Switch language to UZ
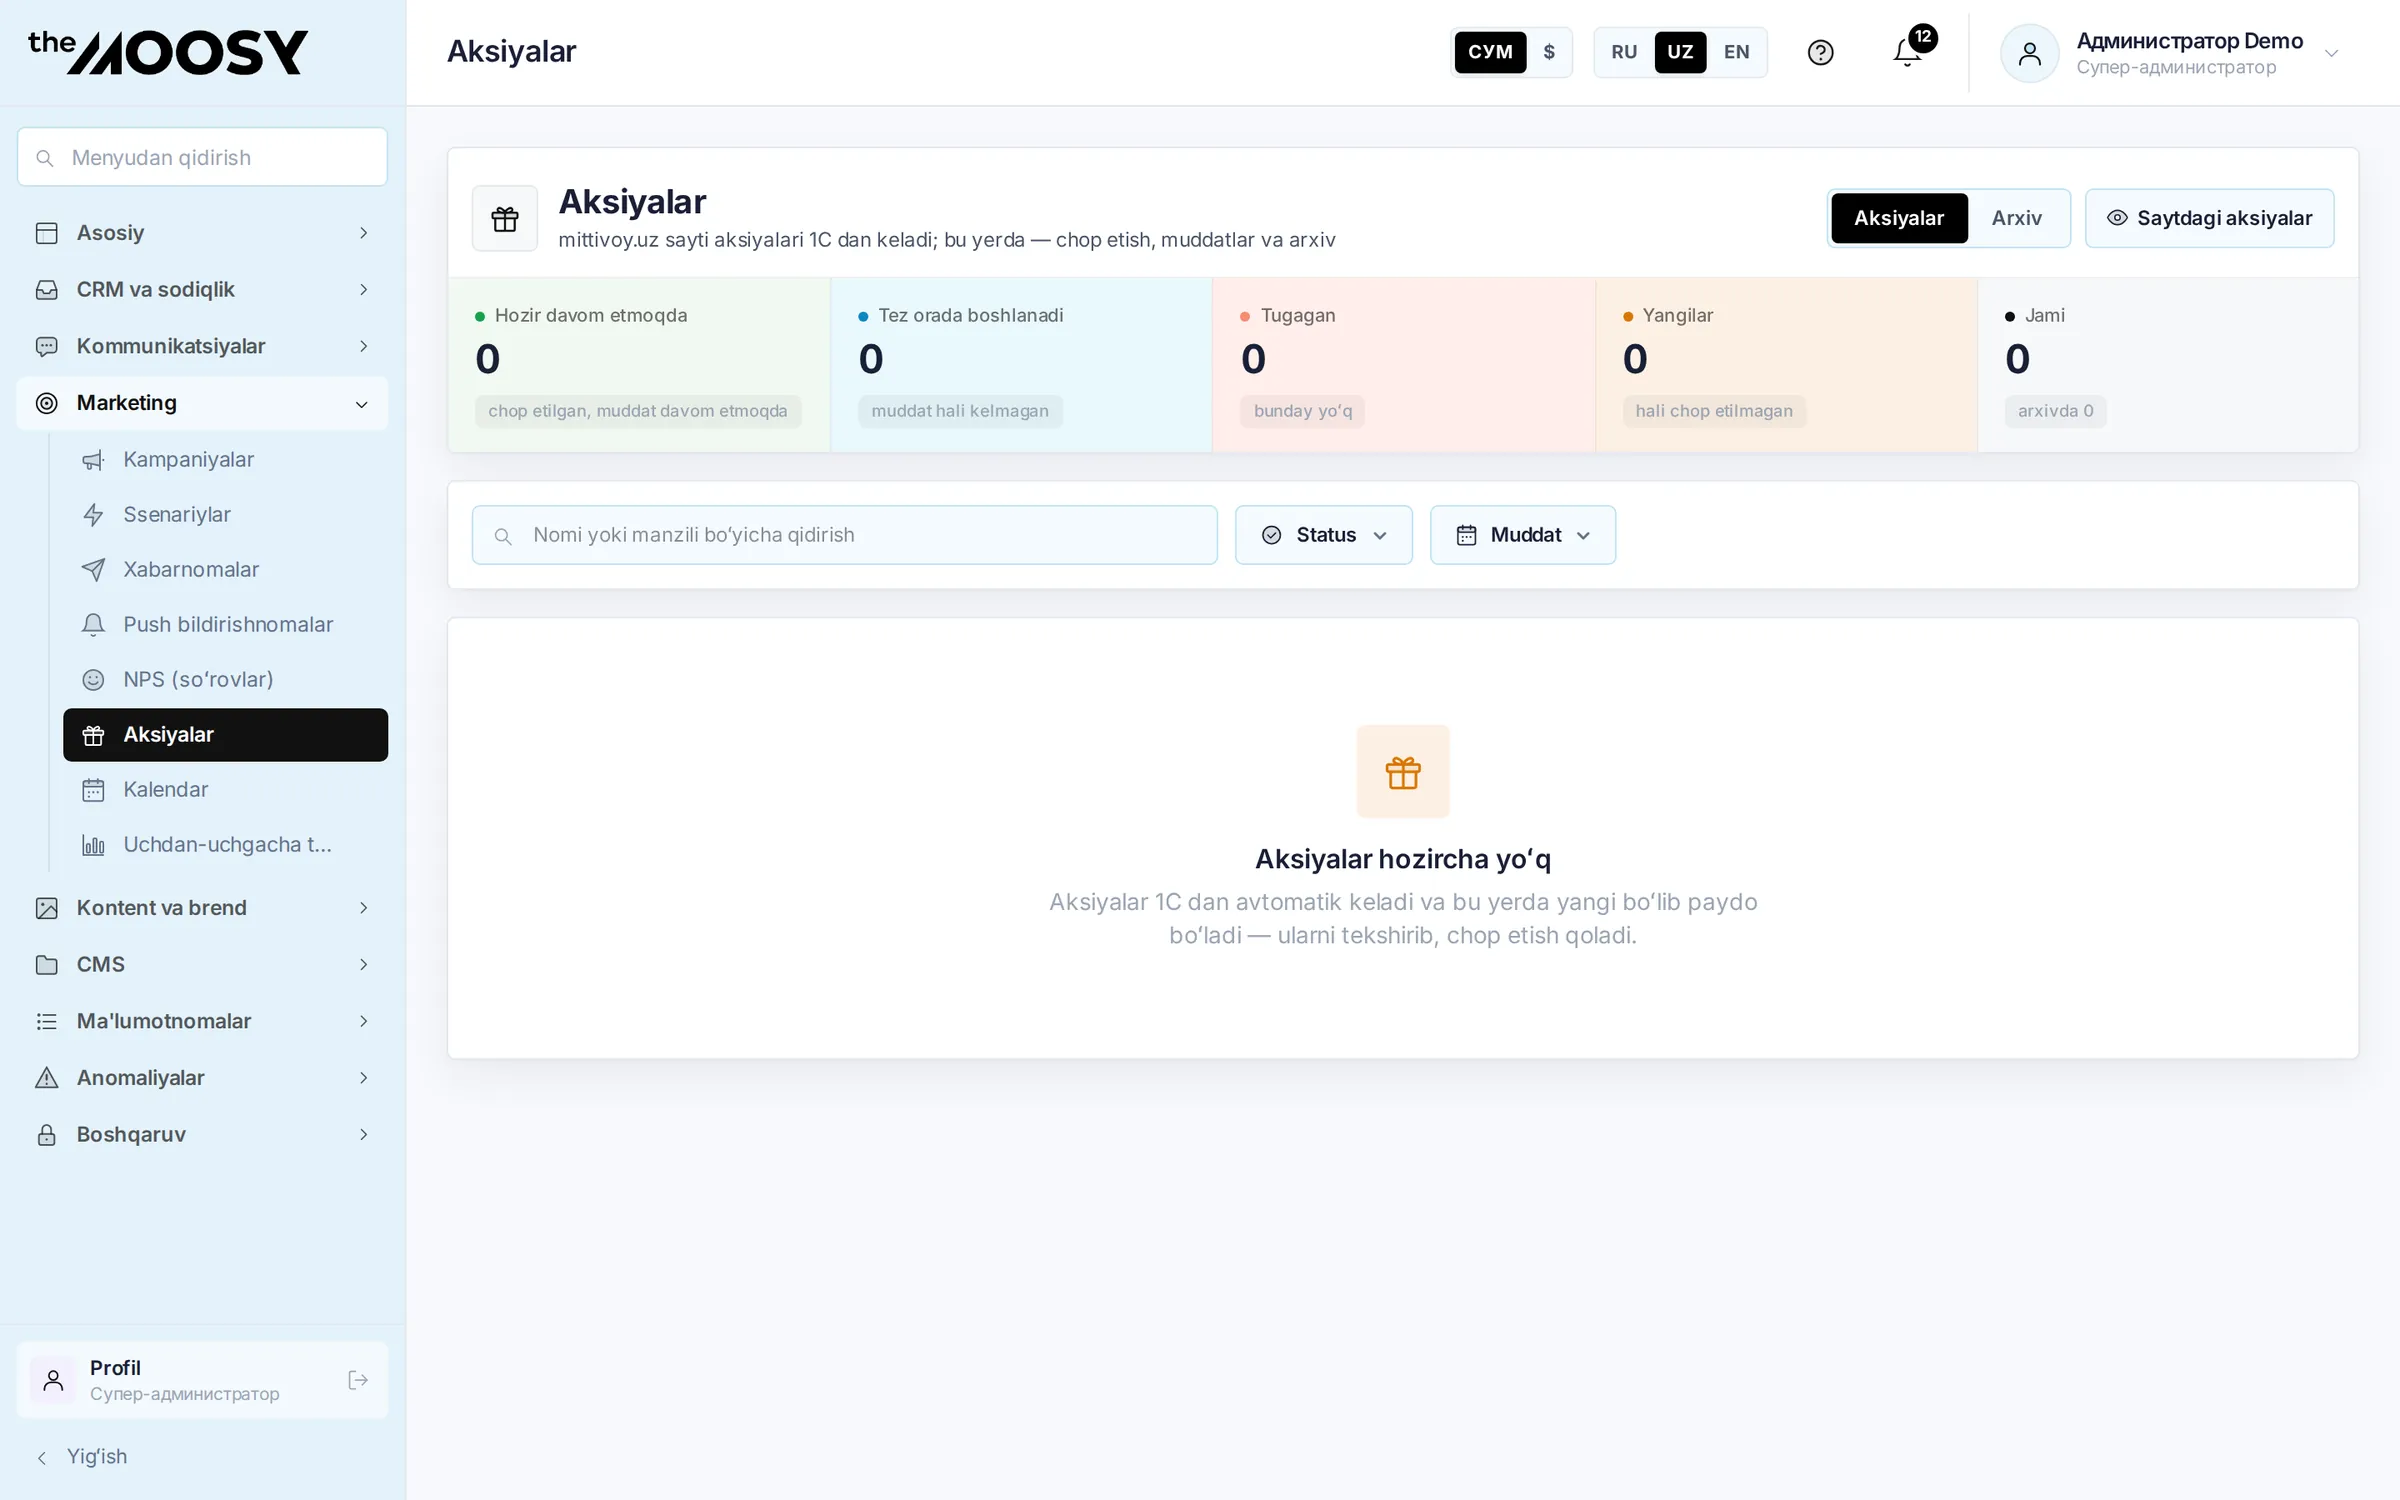The height and width of the screenshot is (1500, 2400). (1680, 52)
